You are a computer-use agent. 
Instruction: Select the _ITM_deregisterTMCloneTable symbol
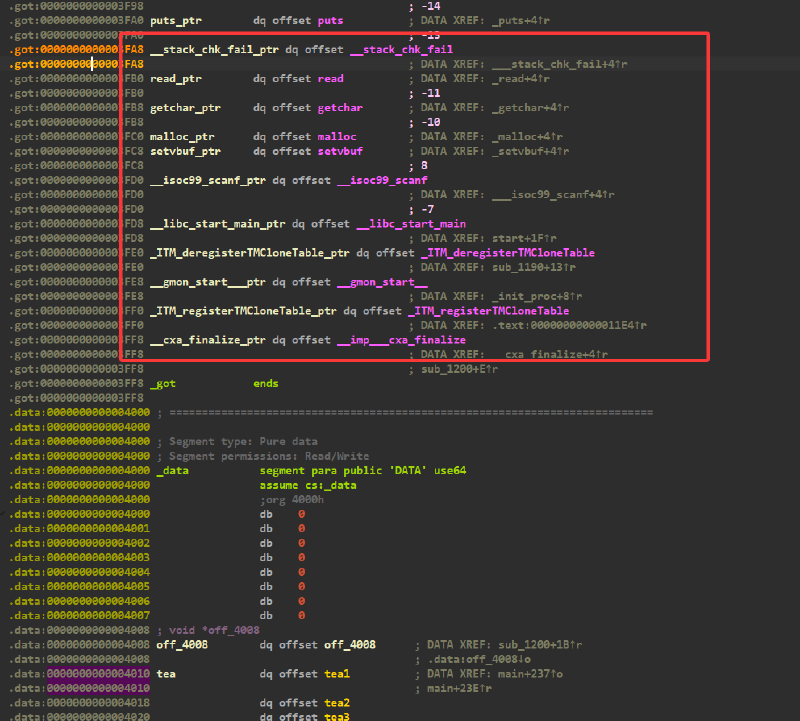(508, 254)
